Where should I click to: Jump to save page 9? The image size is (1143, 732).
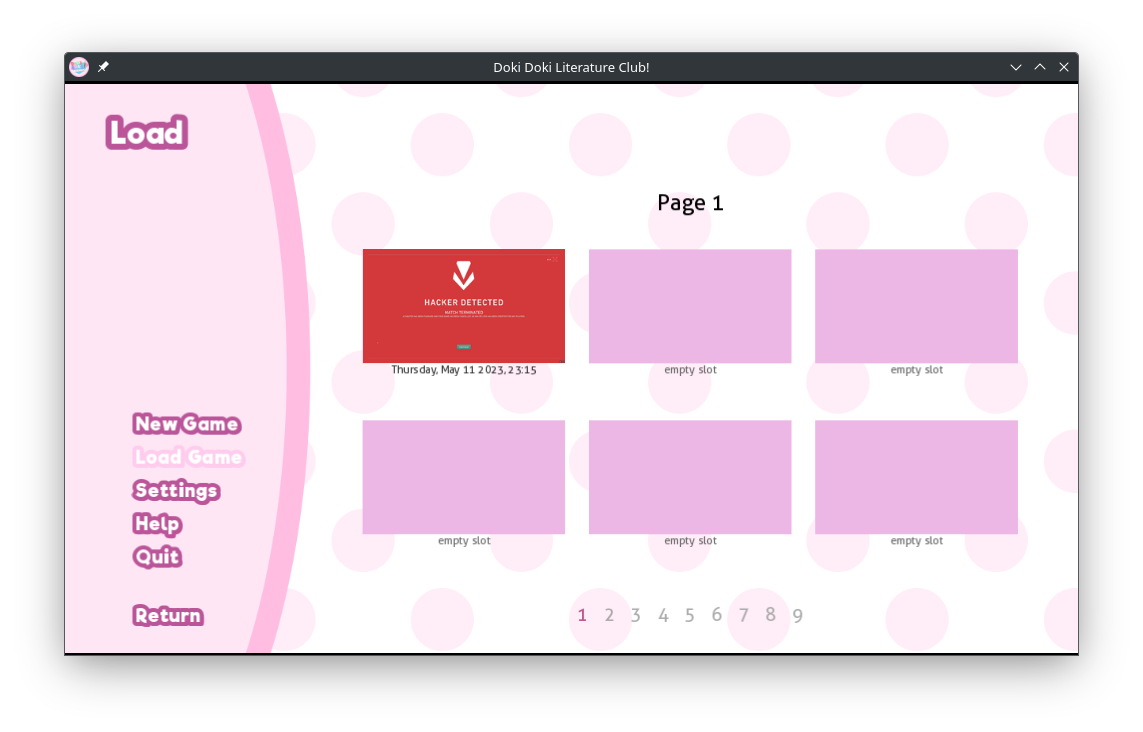point(797,615)
